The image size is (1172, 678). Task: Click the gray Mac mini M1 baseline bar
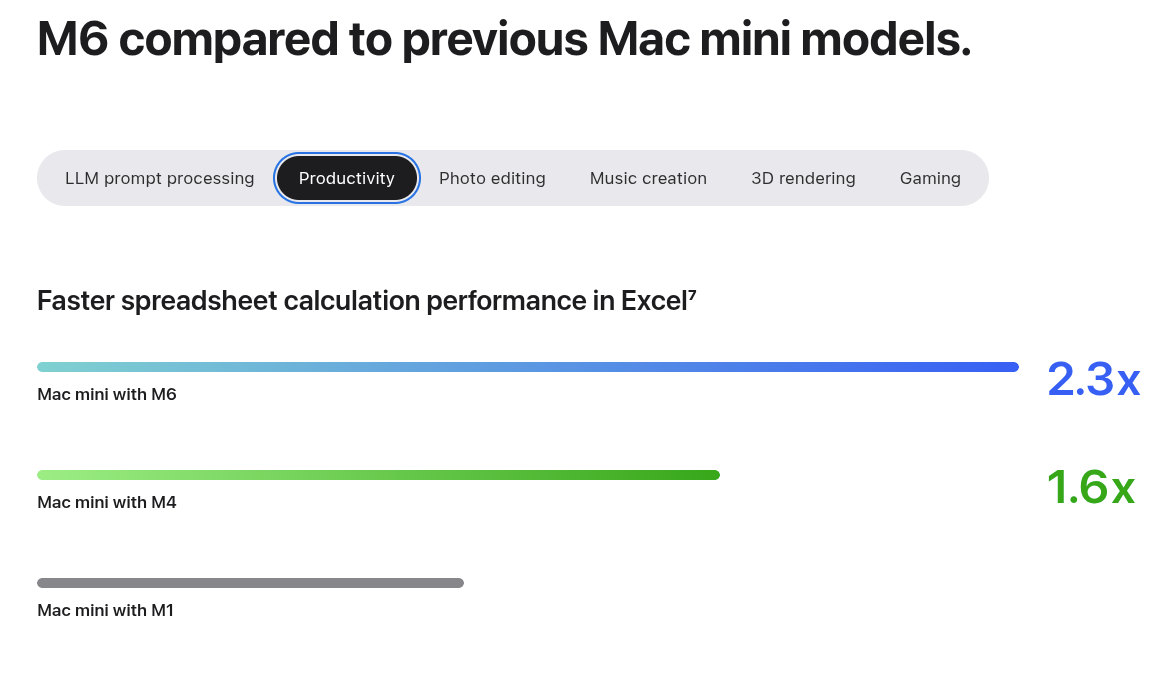pyautogui.click(x=250, y=583)
